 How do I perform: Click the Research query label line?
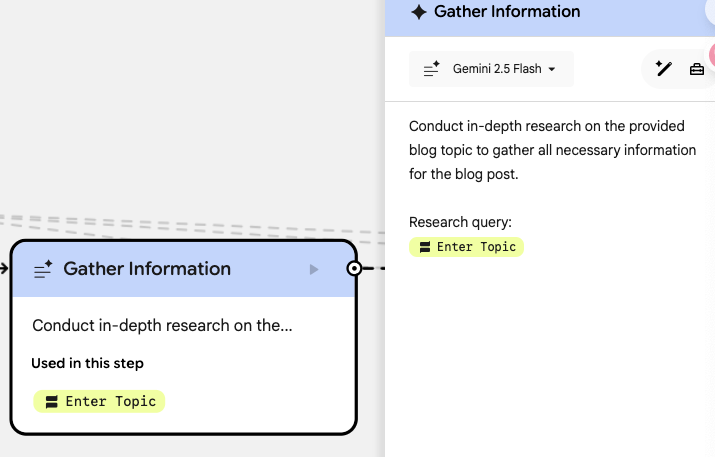pos(460,222)
